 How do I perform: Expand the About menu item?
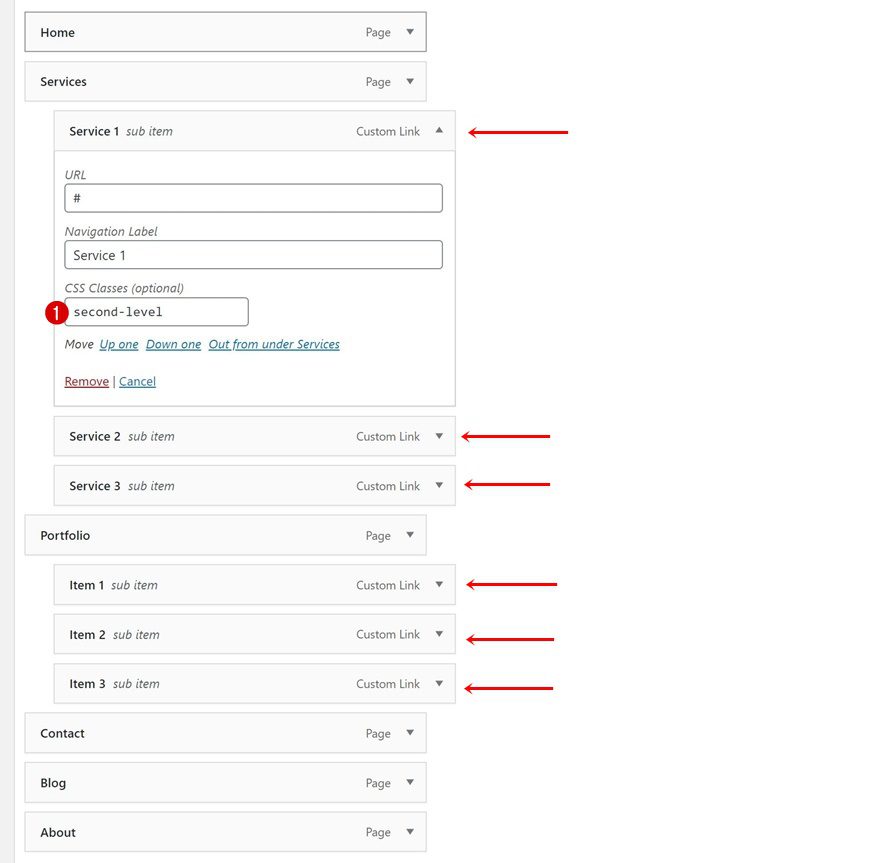[x=410, y=832]
